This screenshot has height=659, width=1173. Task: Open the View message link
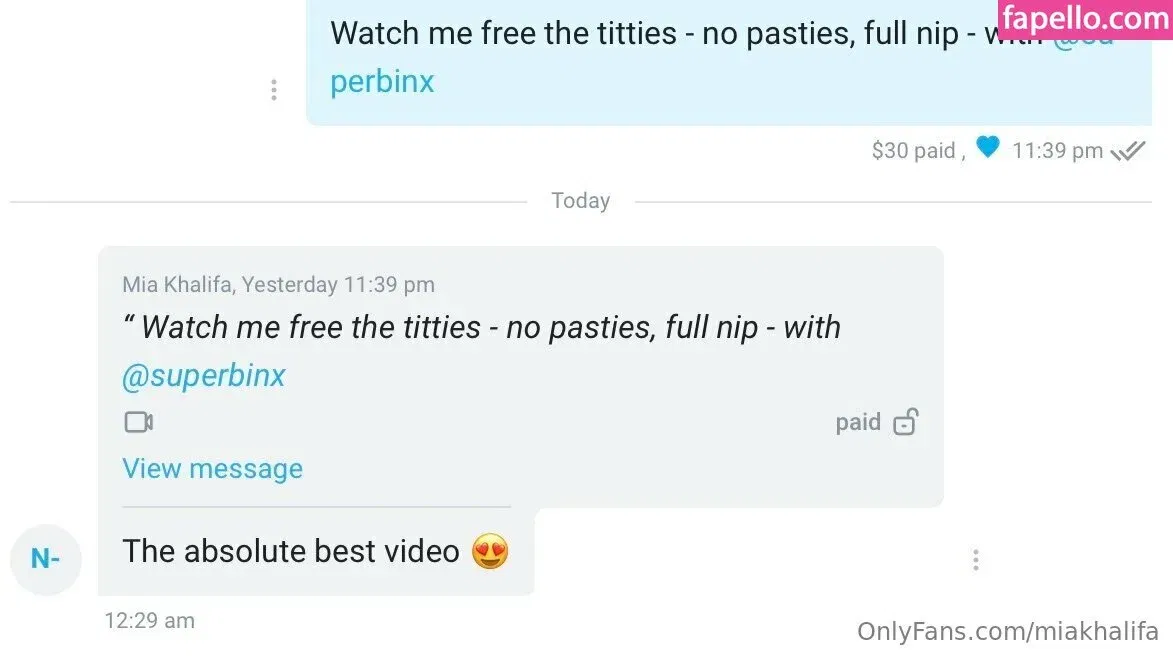point(212,469)
